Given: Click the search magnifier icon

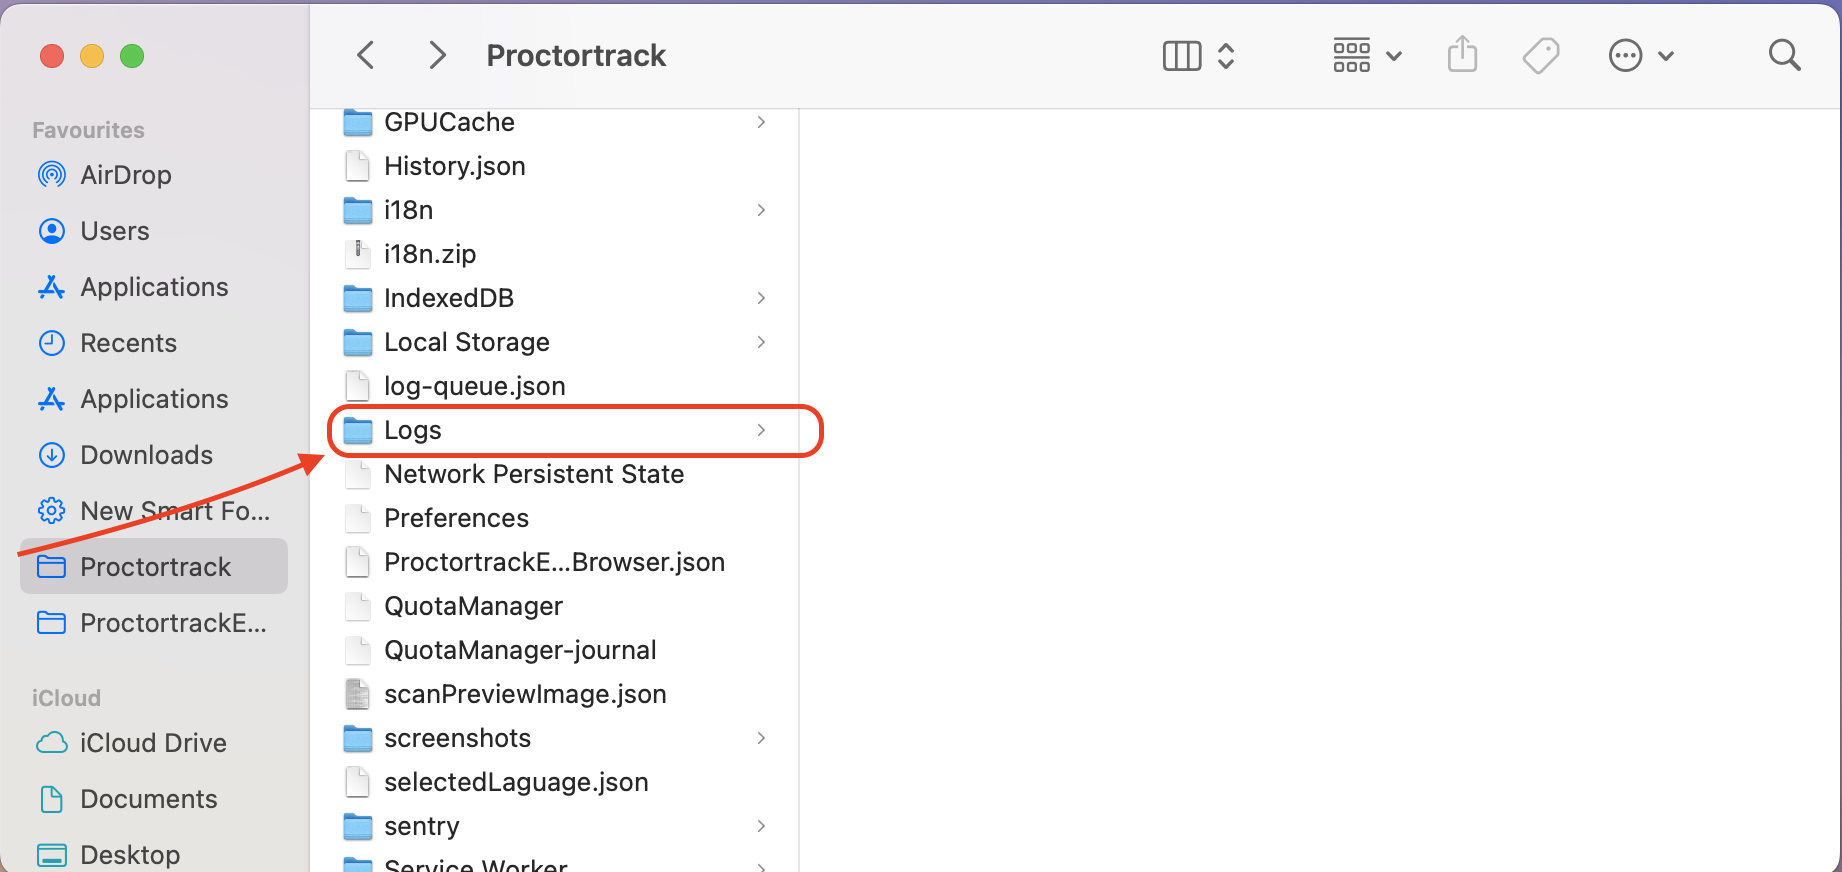Looking at the screenshot, I should pyautogui.click(x=1784, y=55).
